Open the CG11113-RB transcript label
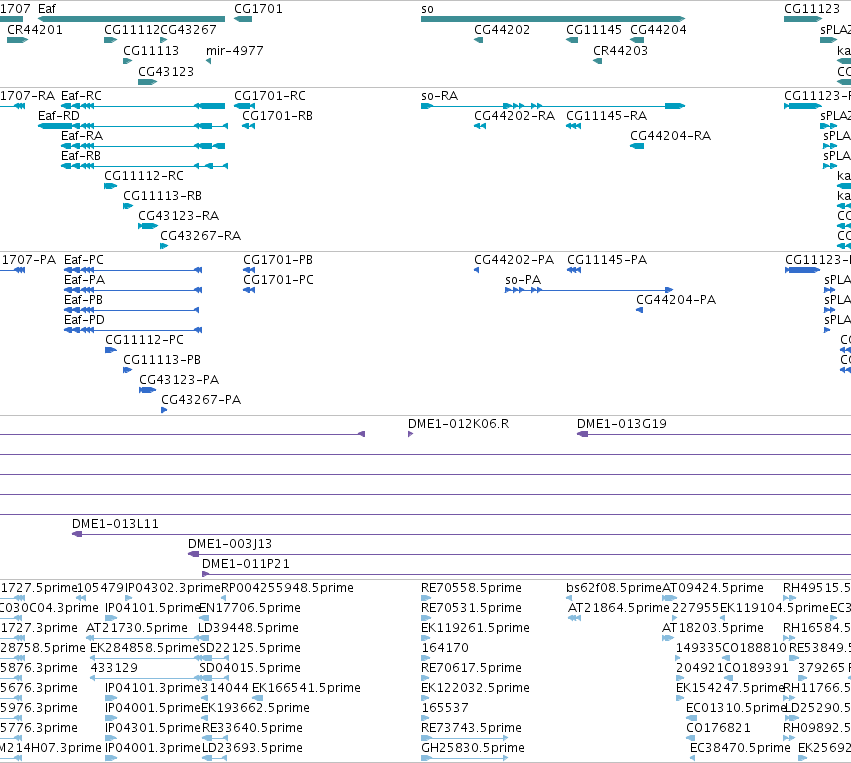Viewport: 851px width, 763px height. pyautogui.click(x=162, y=196)
